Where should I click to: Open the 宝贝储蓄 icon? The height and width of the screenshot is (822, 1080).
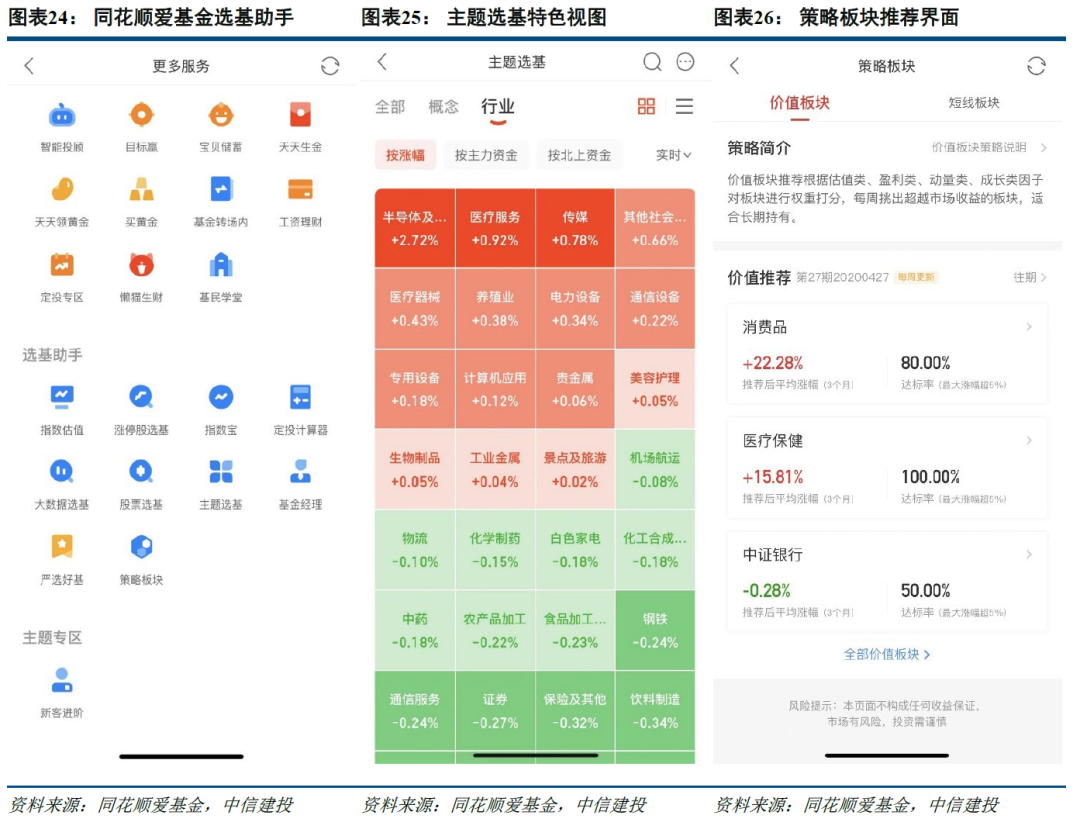click(x=221, y=114)
